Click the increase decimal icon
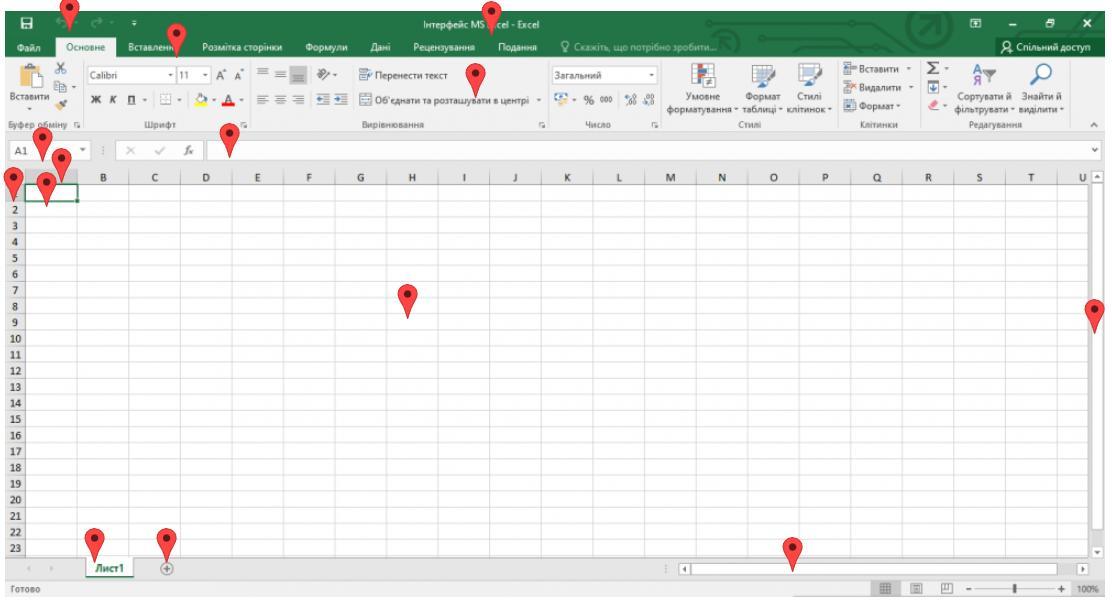This screenshot has width=1112, height=601. 630,100
